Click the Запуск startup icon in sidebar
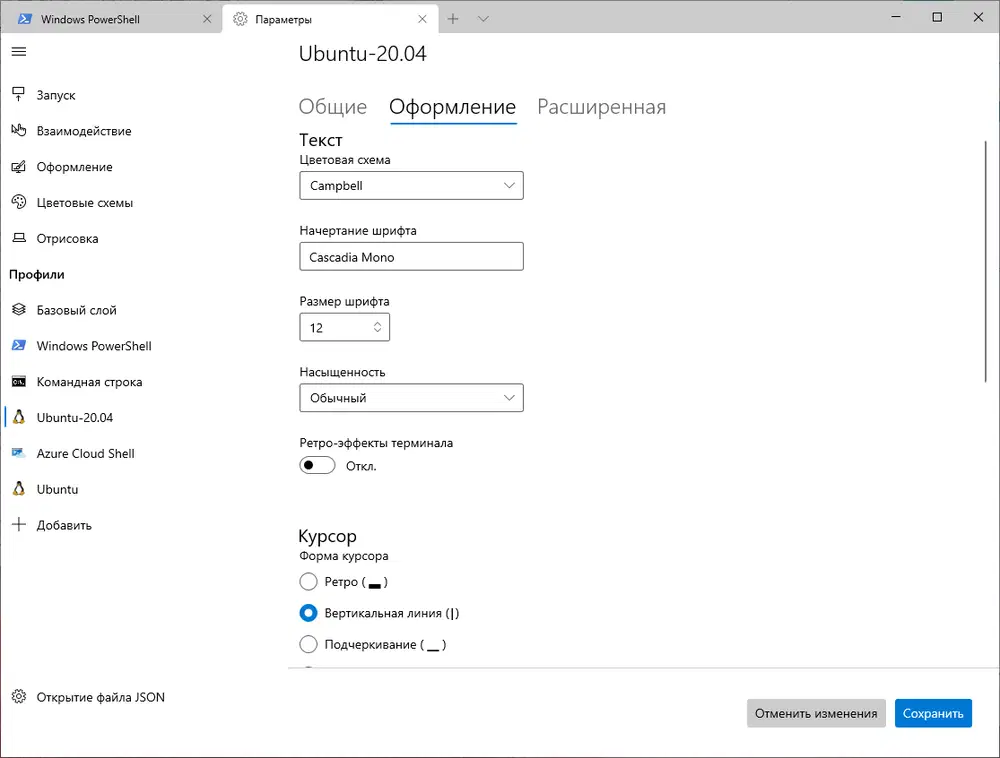Viewport: 1000px width, 758px height. 18,94
